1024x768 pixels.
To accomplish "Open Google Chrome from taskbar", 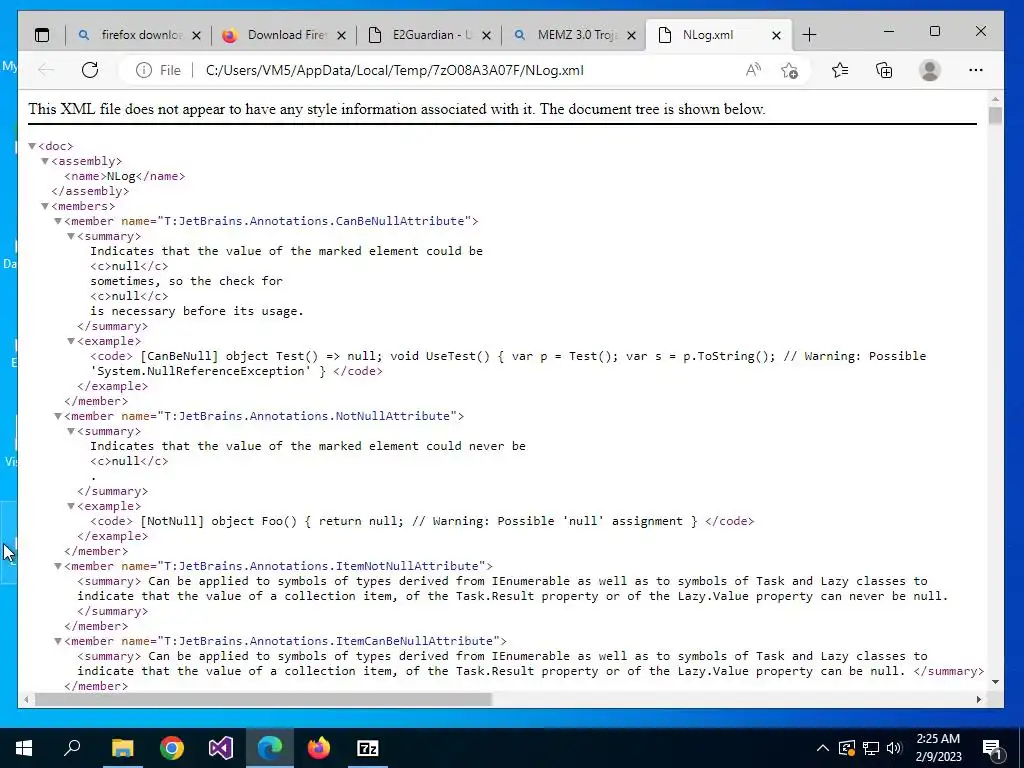I will point(172,748).
